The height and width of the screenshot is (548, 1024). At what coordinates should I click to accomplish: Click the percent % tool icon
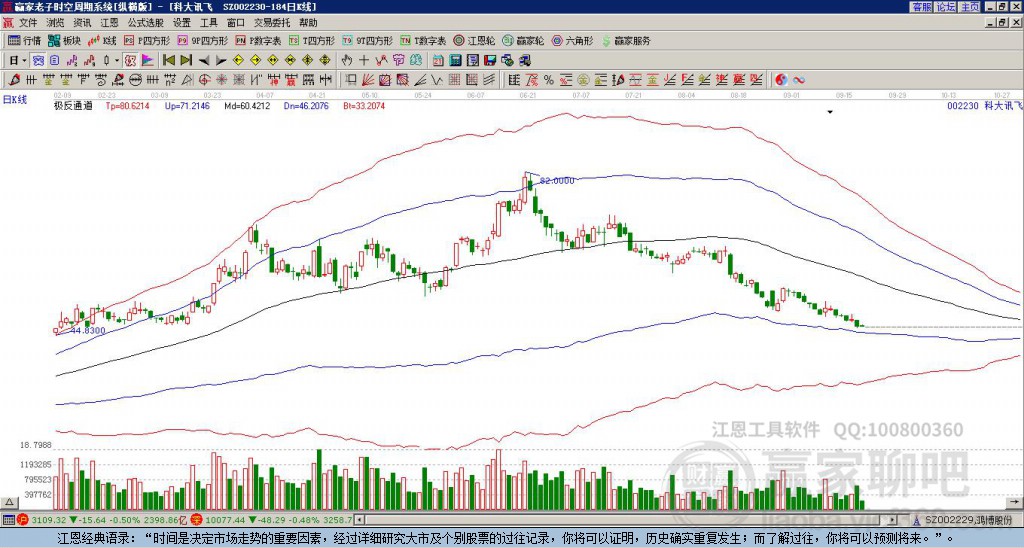[x=549, y=80]
